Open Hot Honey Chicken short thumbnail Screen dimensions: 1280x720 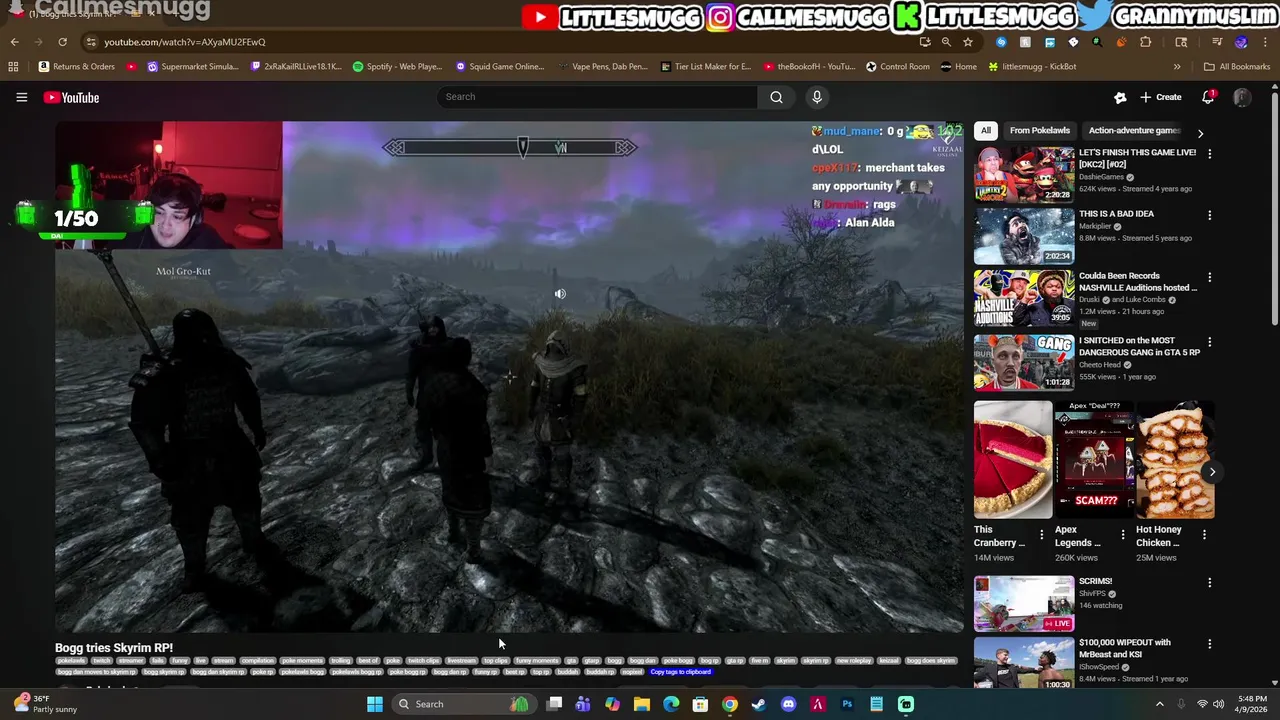pyautogui.click(x=1175, y=460)
